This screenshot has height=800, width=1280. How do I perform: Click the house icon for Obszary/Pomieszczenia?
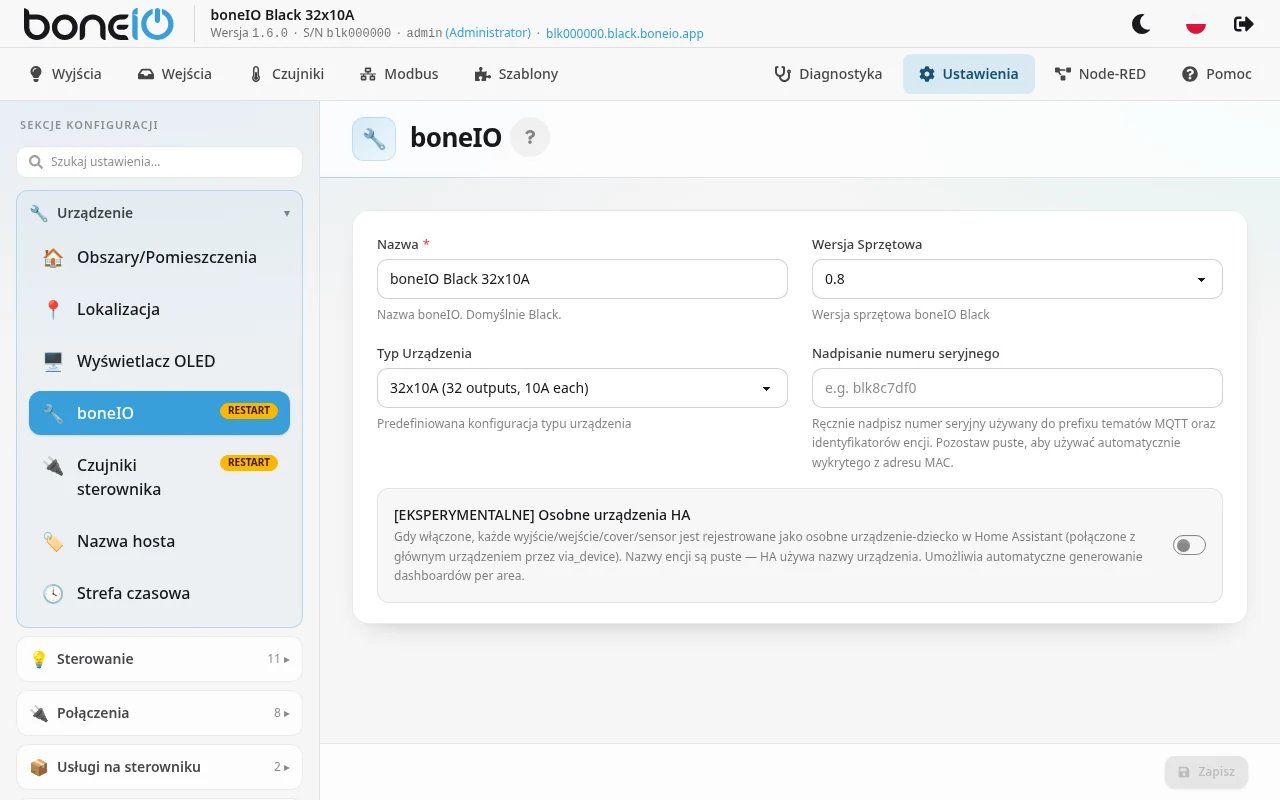[53, 257]
